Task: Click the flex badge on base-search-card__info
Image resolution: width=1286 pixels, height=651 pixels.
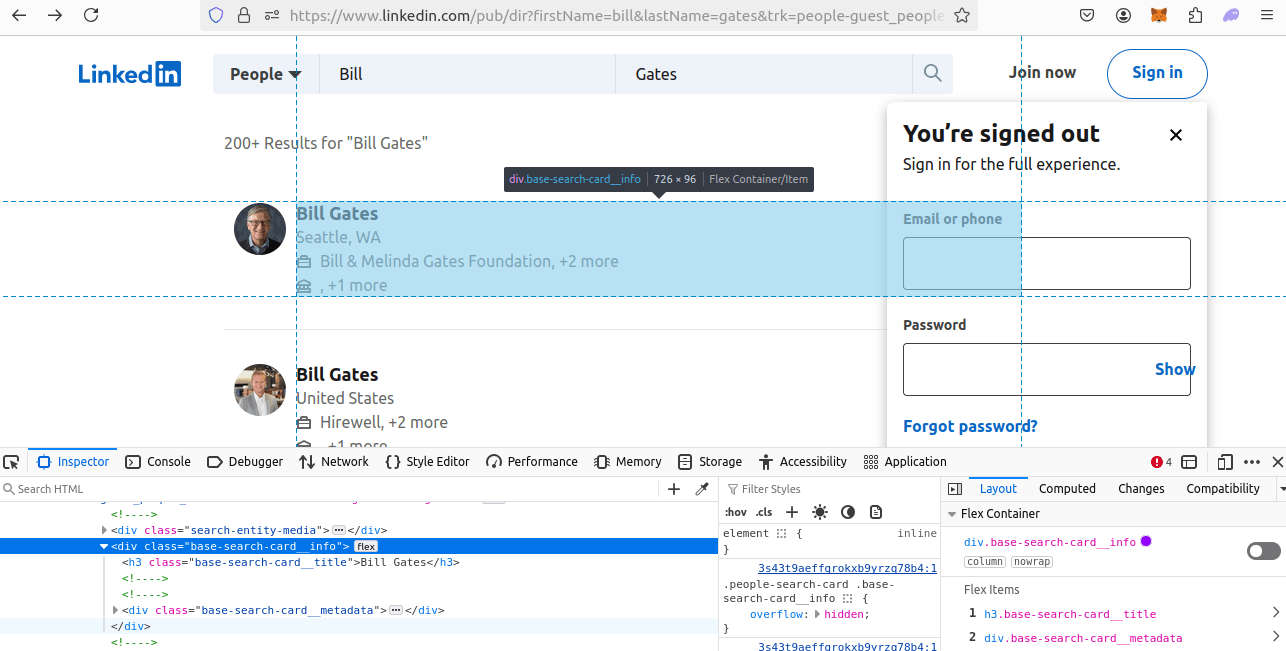Action: point(366,546)
